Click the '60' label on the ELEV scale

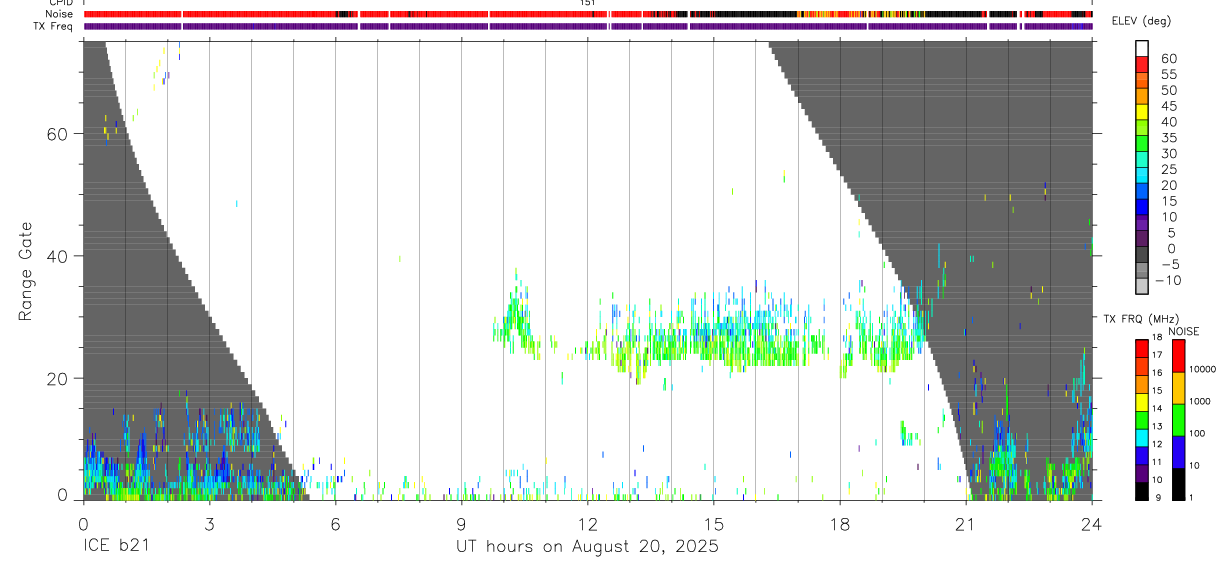[x=1167, y=59]
